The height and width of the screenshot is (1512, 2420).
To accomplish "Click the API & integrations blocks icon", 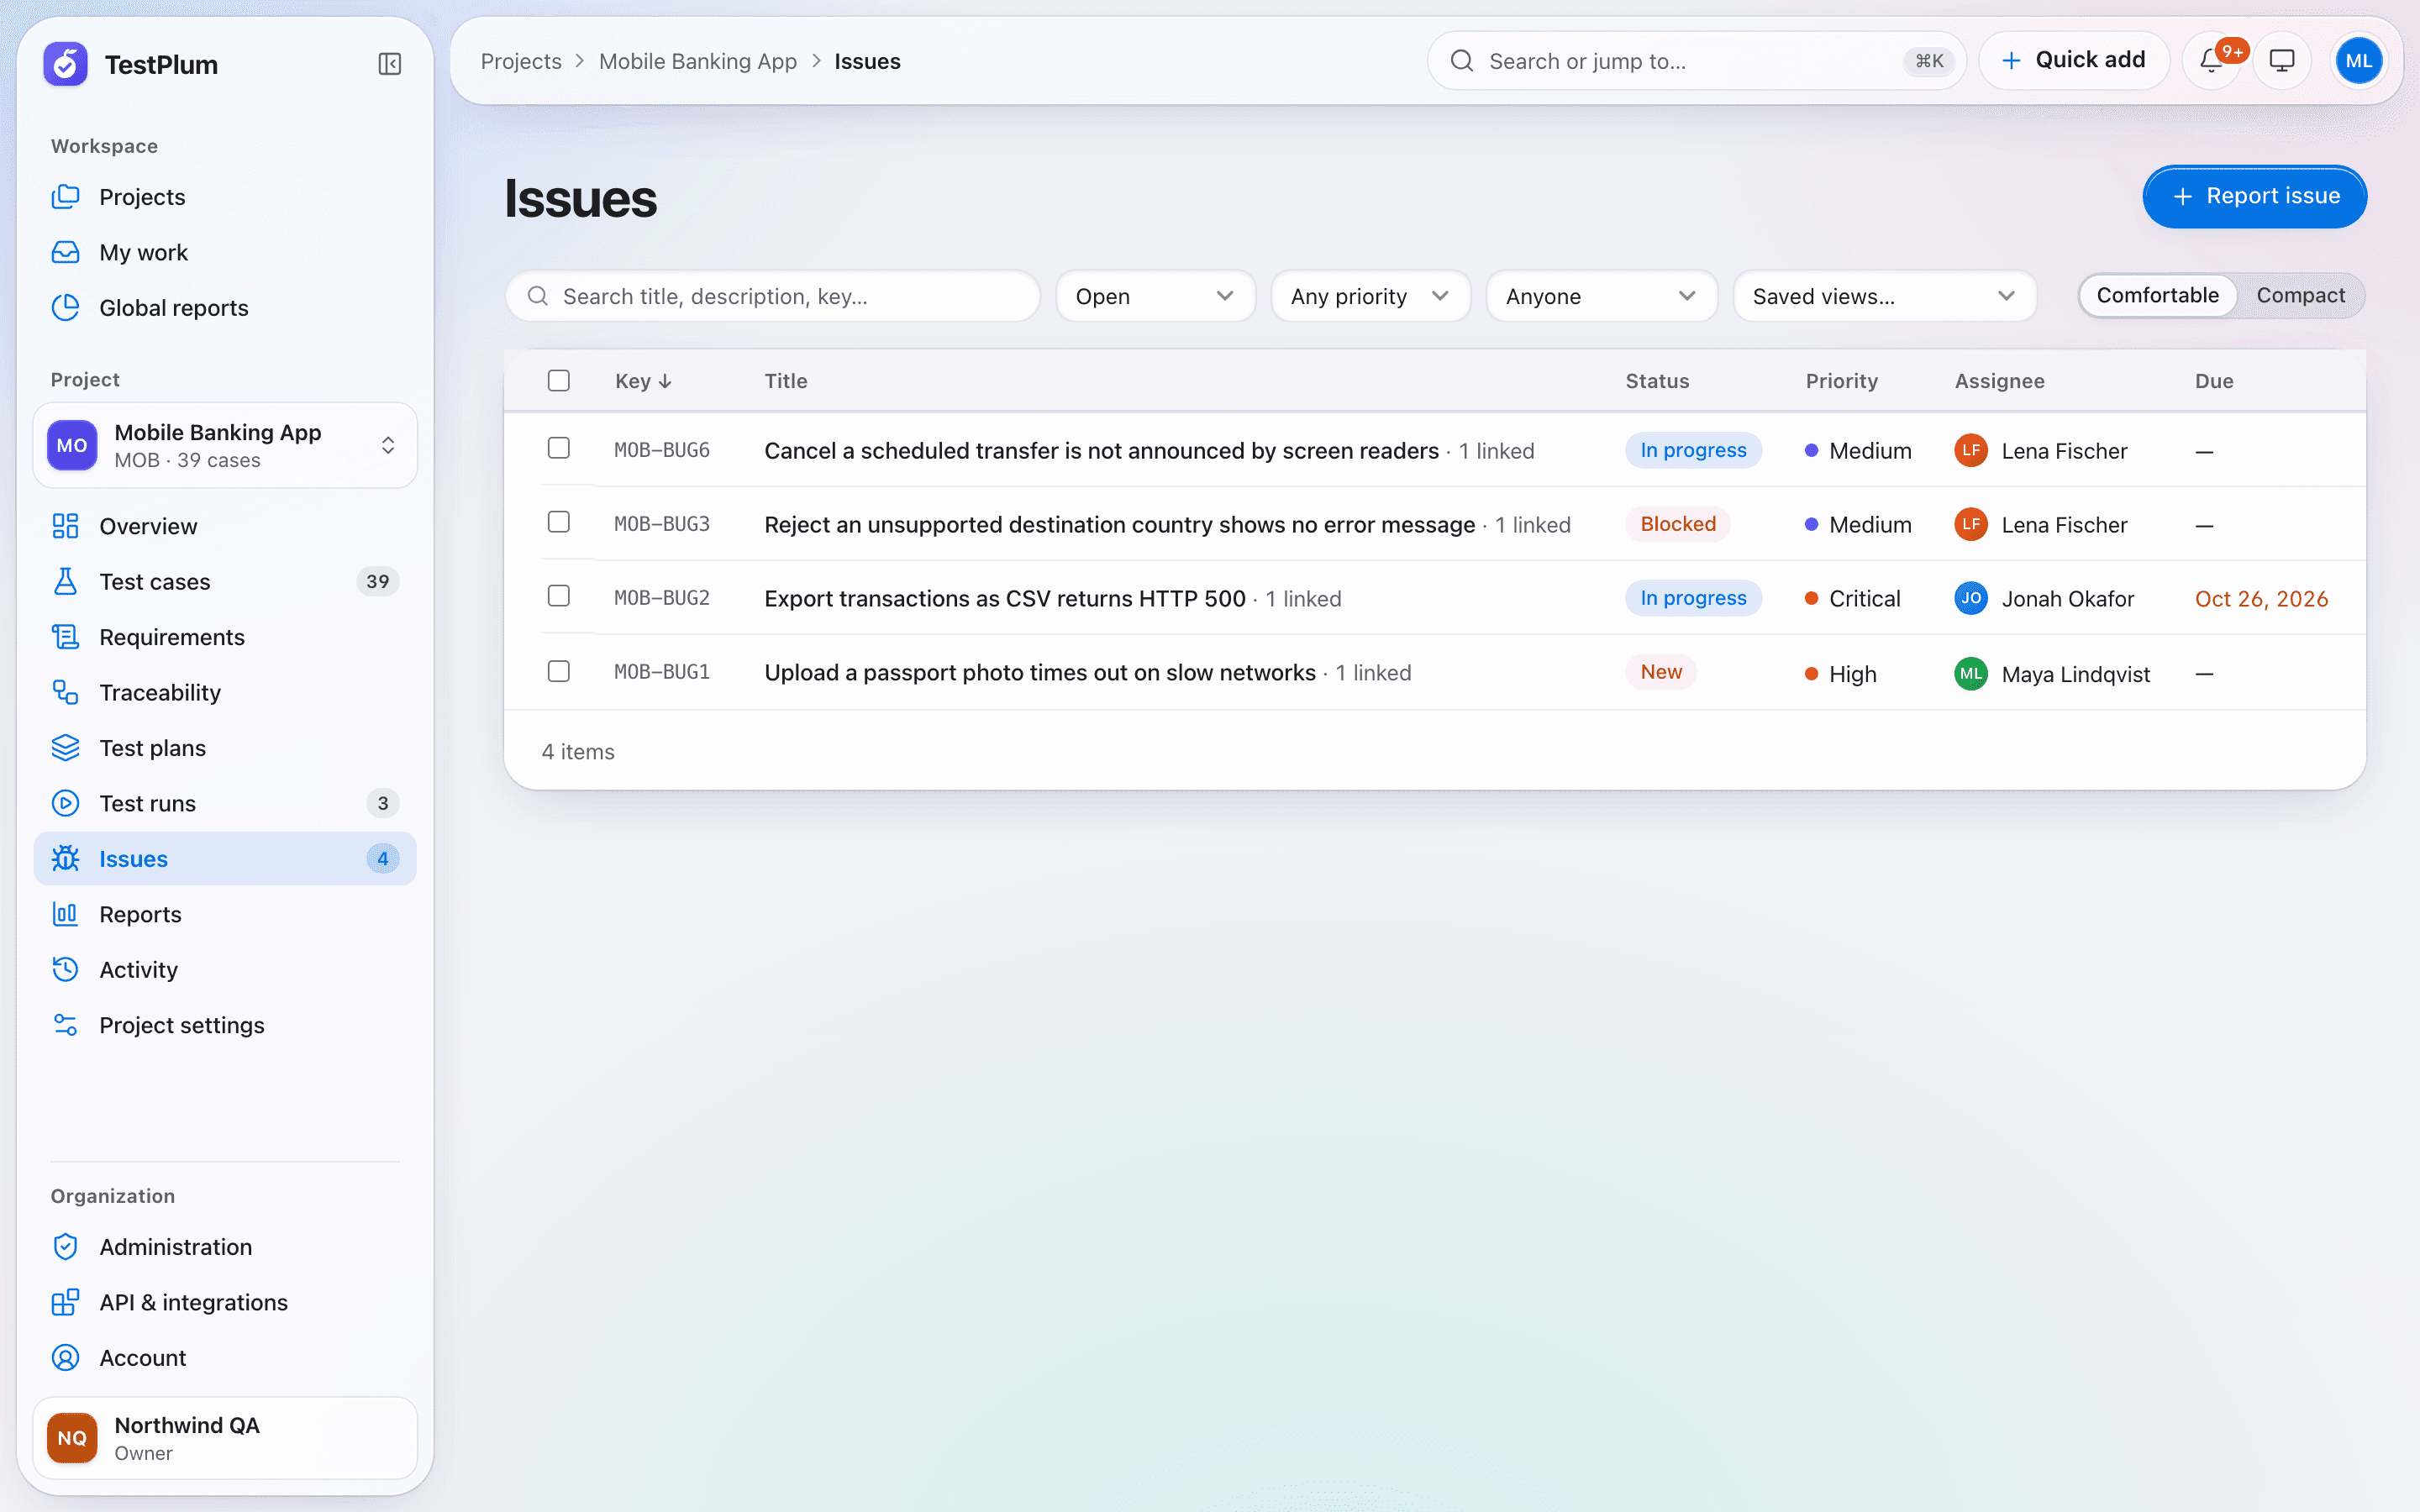I will [66, 1302].
